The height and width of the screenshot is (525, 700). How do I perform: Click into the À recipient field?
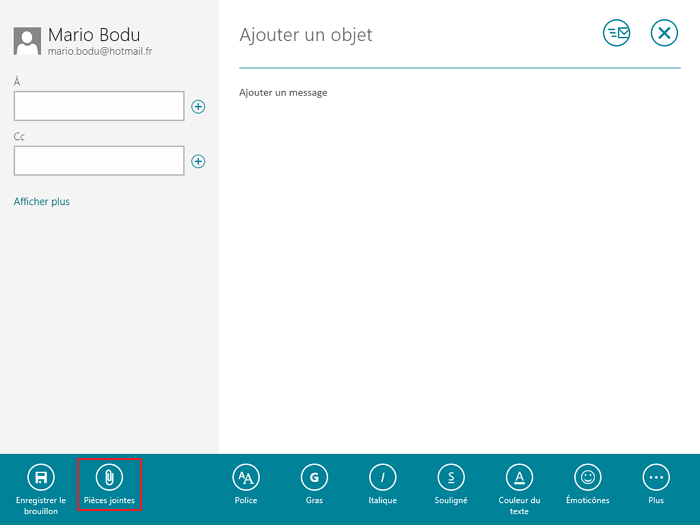coord(99,106)
